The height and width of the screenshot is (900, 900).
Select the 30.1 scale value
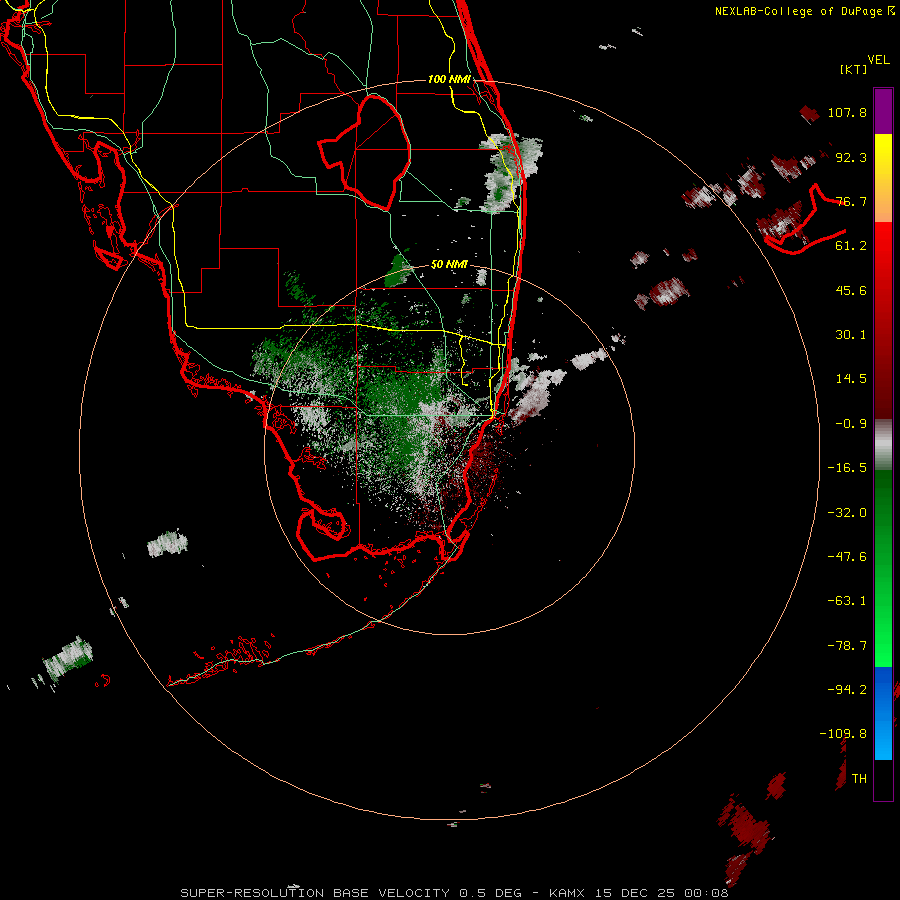point(851,335)
